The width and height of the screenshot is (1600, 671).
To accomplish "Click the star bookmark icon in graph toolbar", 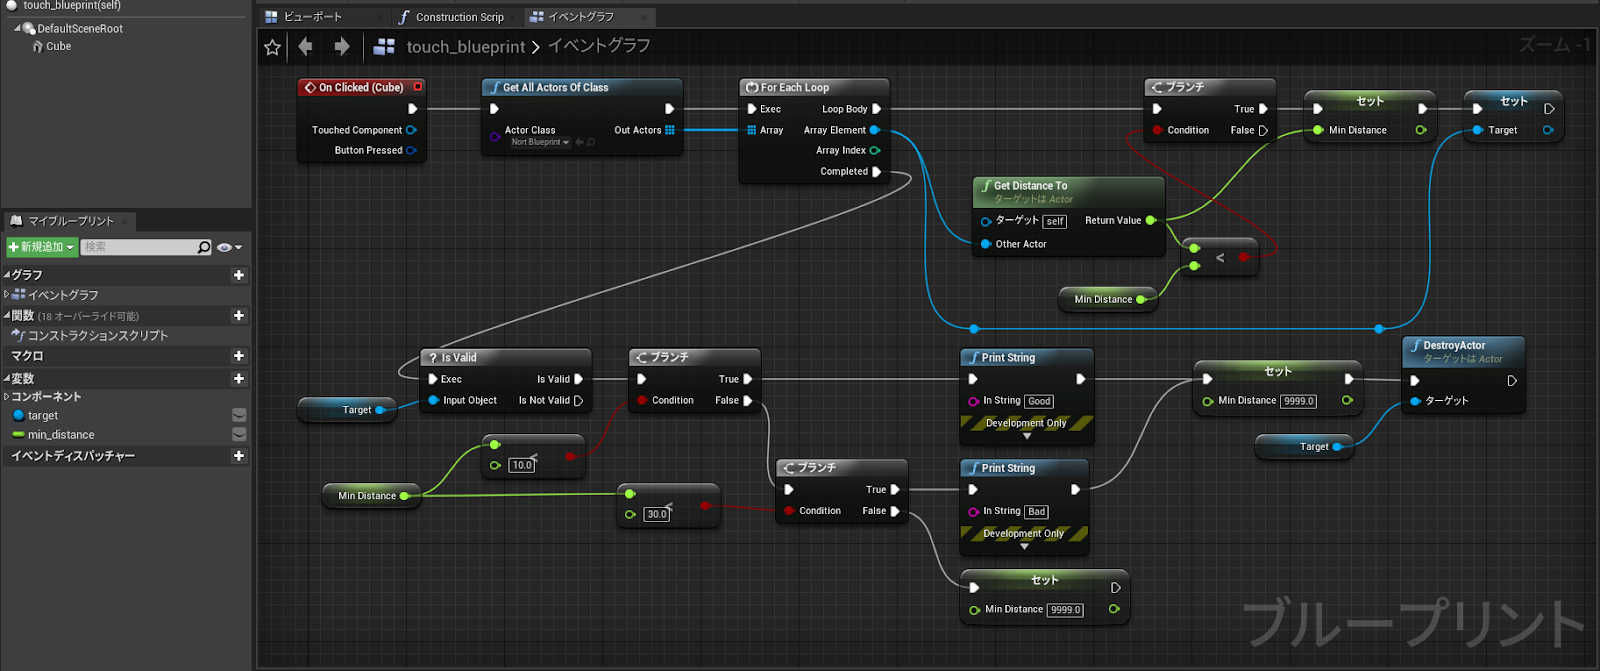I will tap(272, 47).
